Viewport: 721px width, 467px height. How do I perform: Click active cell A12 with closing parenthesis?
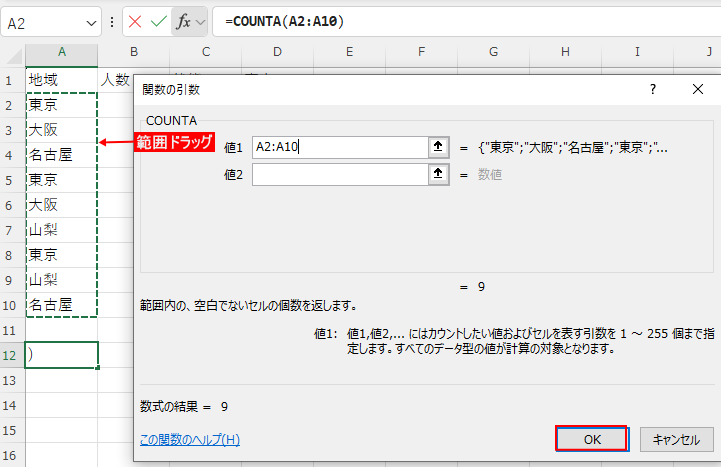coord(62,355)
